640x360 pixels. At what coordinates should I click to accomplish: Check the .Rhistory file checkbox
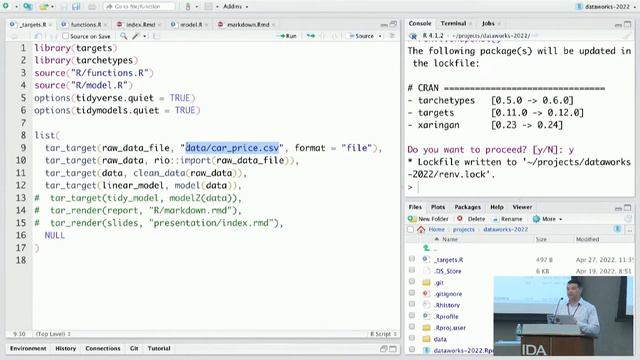point(412,304)
